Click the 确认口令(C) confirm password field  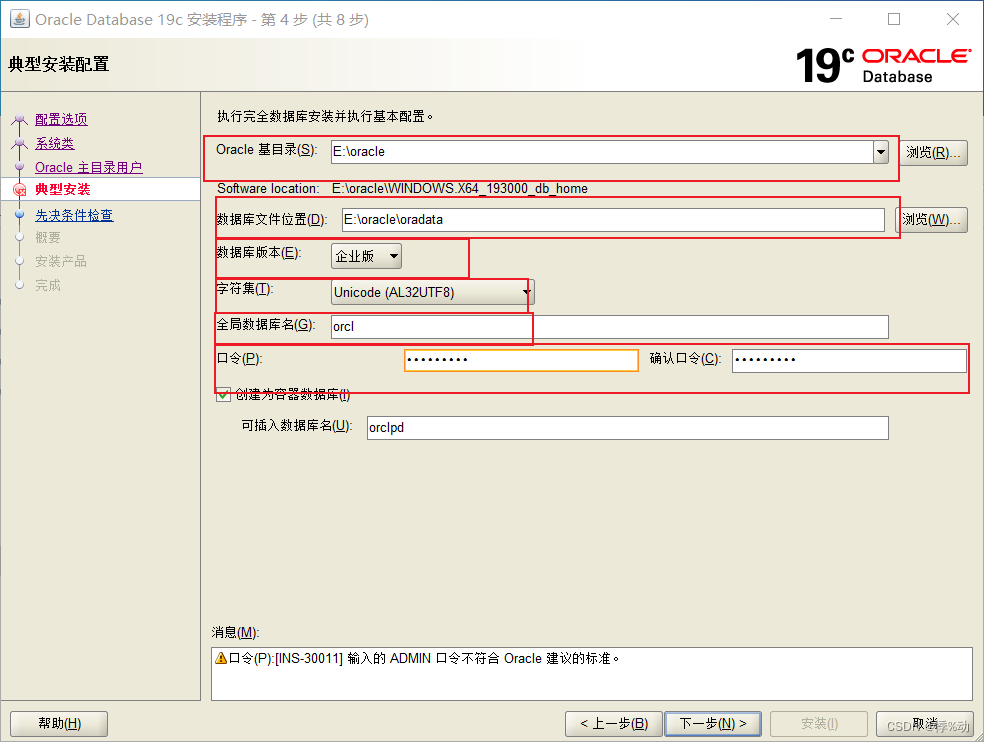click(849, 360)
